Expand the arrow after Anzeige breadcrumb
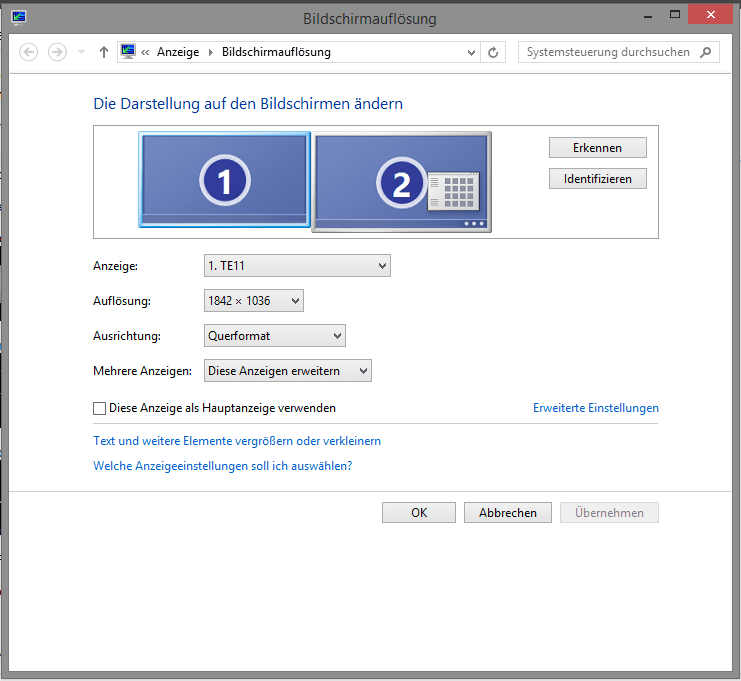This screenshot has height=681, width=741. (x=211, y=52)
